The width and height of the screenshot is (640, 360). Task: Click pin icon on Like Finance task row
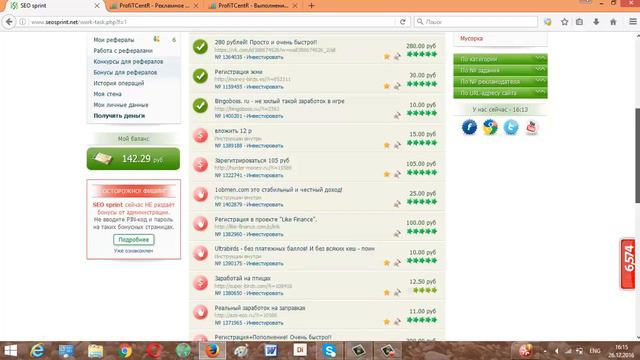click(397, 233)
